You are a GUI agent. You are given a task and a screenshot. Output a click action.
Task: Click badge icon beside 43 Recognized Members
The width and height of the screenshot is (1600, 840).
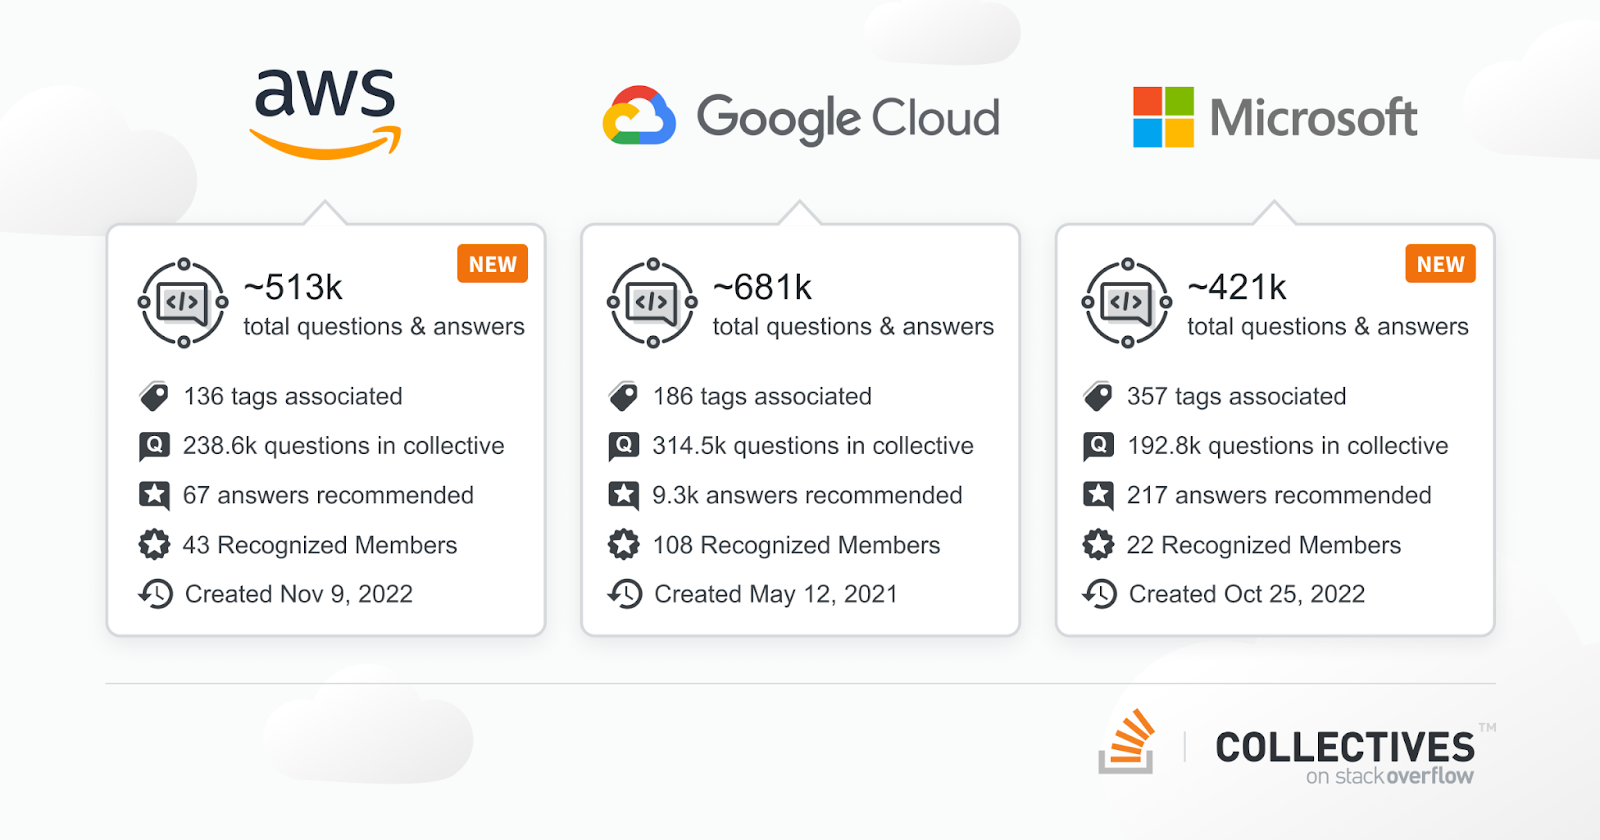click(x=154, y=545)
